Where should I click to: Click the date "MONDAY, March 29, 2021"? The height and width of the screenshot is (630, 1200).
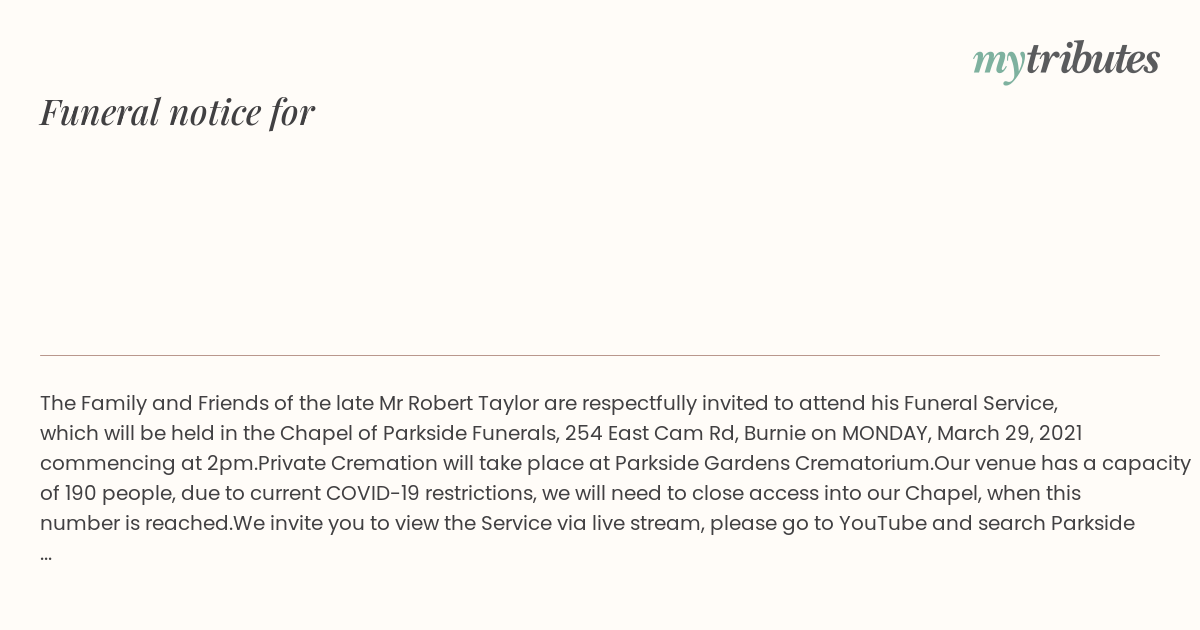[962, 434]
